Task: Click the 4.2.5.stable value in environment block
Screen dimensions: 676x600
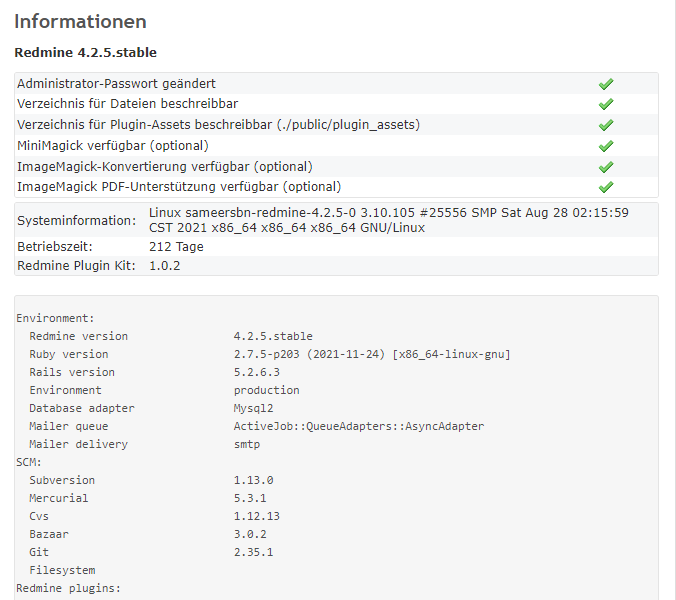Action: 273,336
